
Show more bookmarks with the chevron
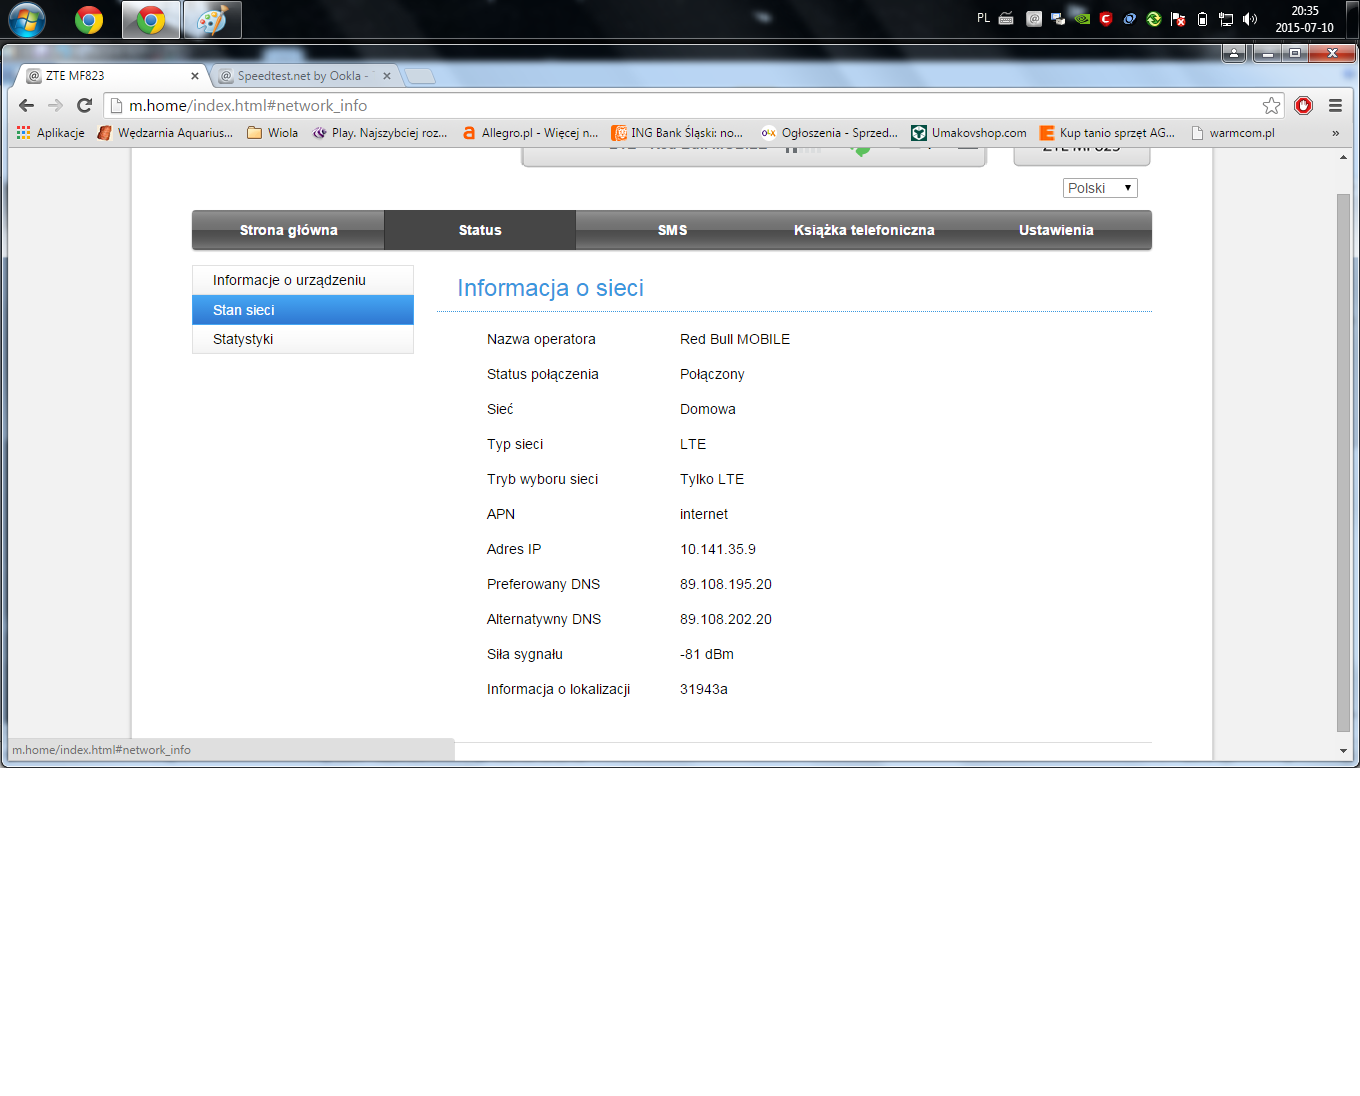click(x=1335, y=133)
